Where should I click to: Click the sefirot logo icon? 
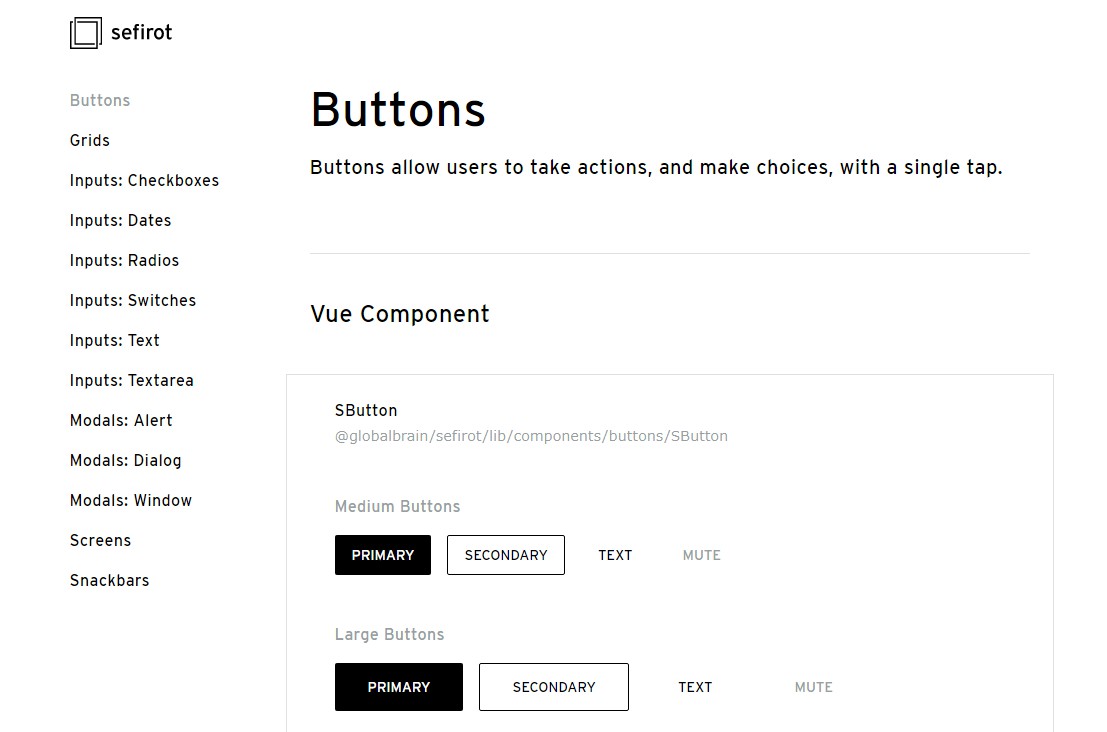[86, 33]
